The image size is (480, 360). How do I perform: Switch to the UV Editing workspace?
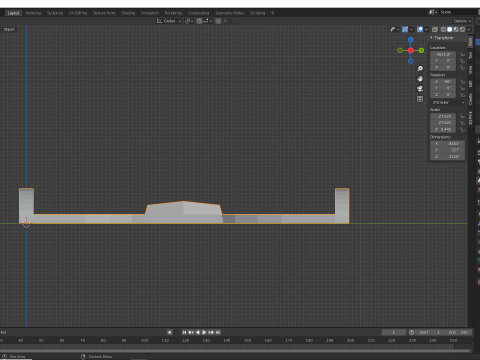(x=78, y=13)
